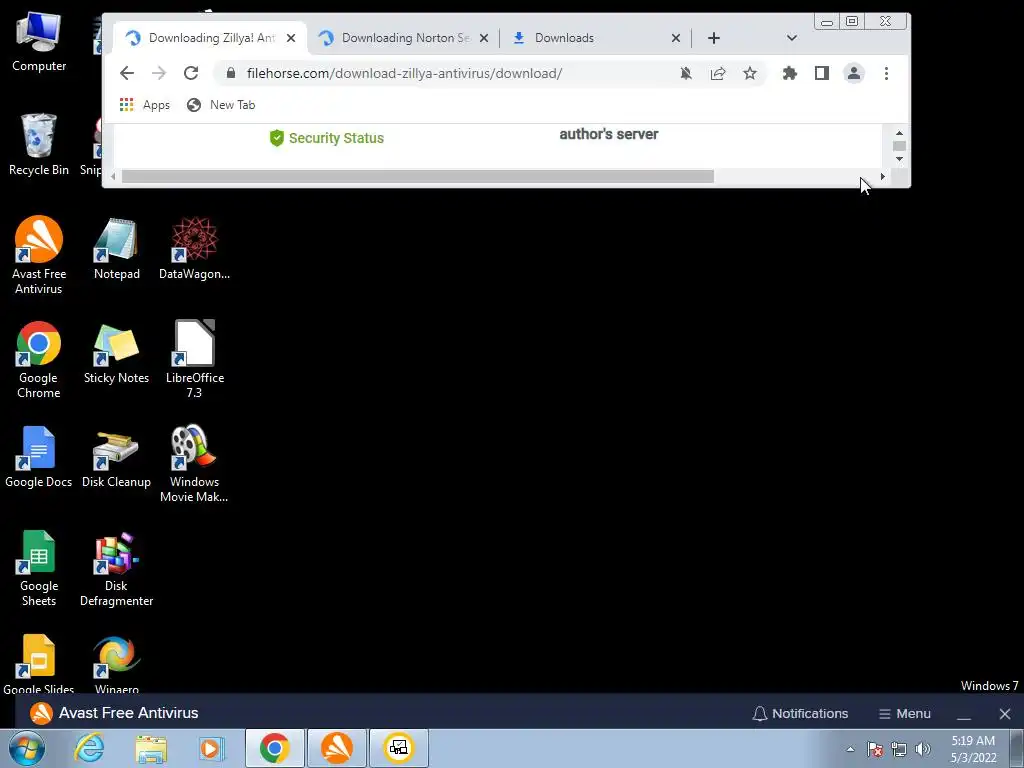Switch to Chrome taskbar button
1024x768 pixels.
[274, 748]
